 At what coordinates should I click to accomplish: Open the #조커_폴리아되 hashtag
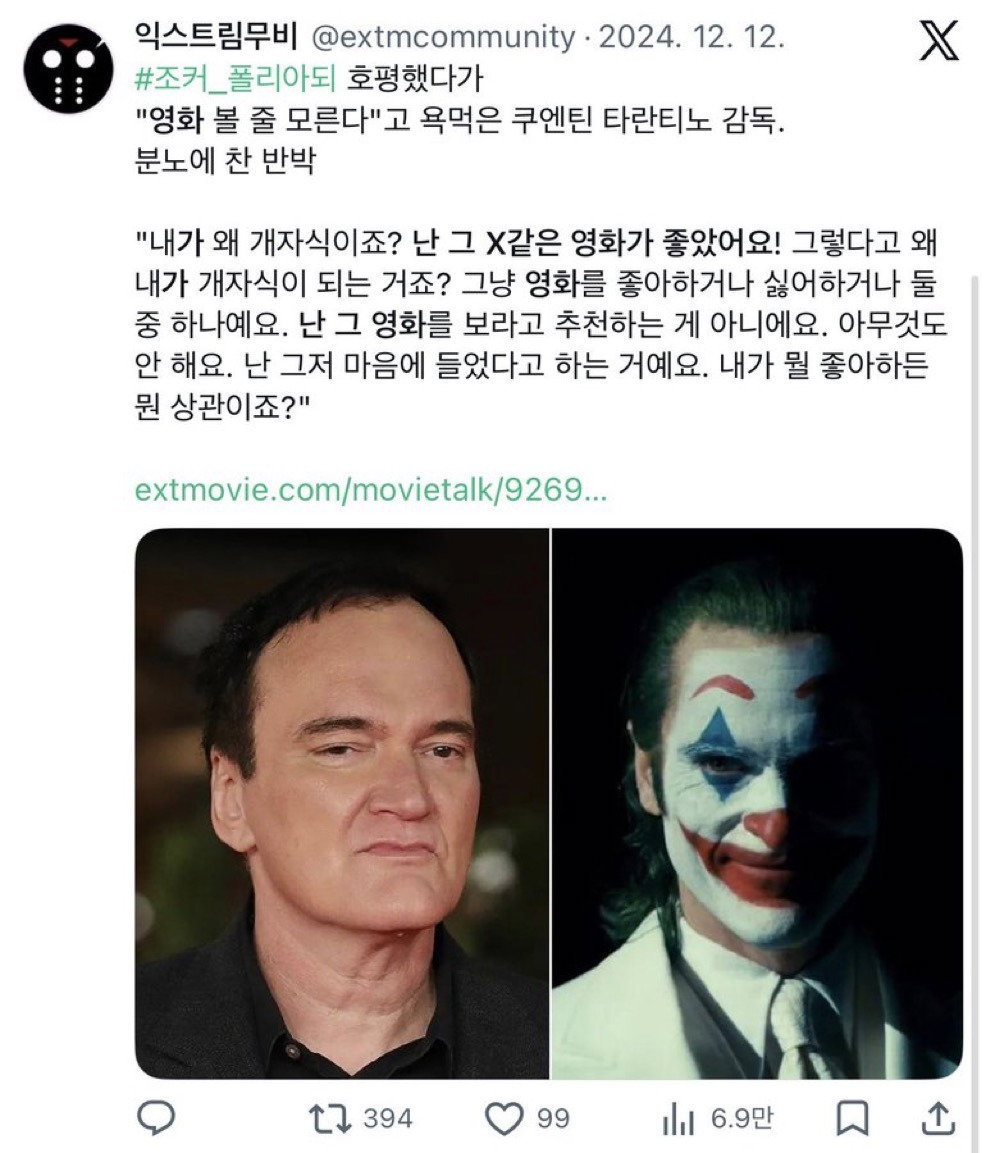(235, 78)
